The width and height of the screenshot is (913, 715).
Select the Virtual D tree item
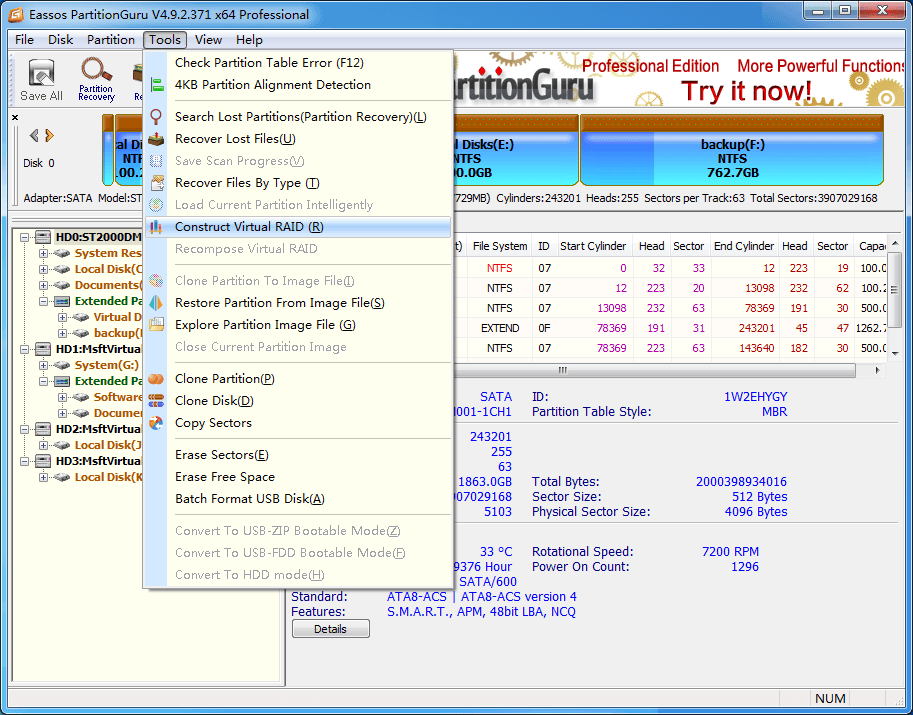(x=118, y=317)
